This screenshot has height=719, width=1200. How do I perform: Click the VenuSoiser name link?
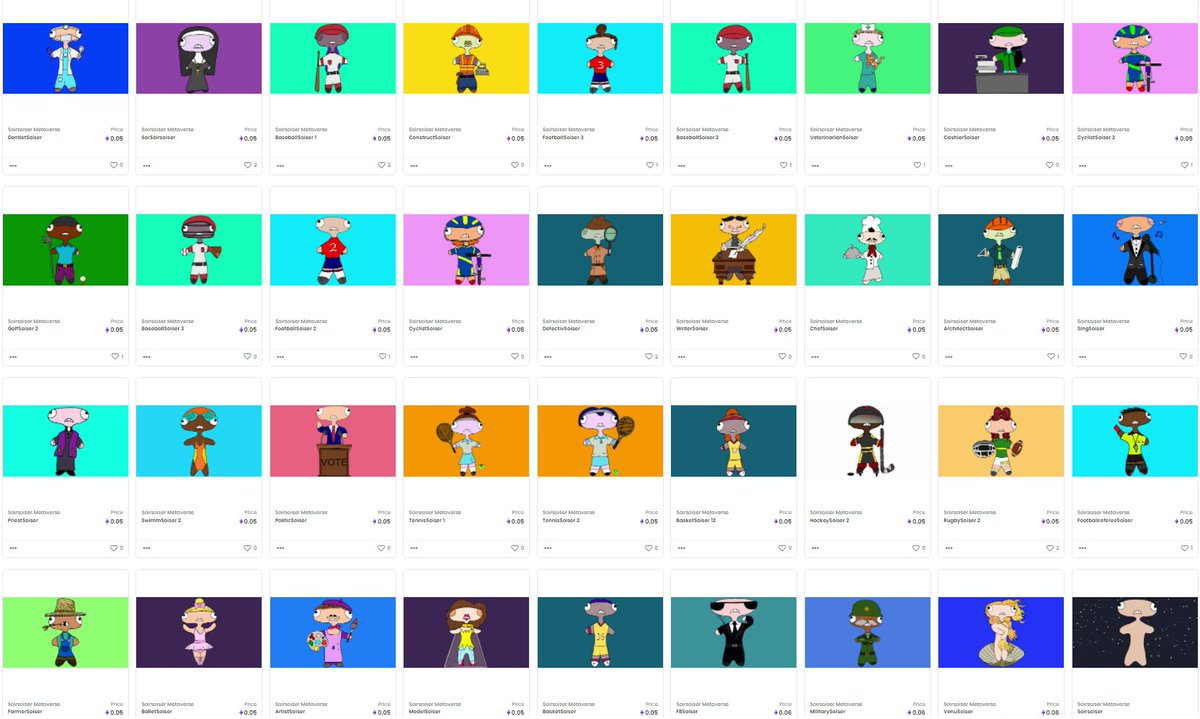[x=958, y=712]
